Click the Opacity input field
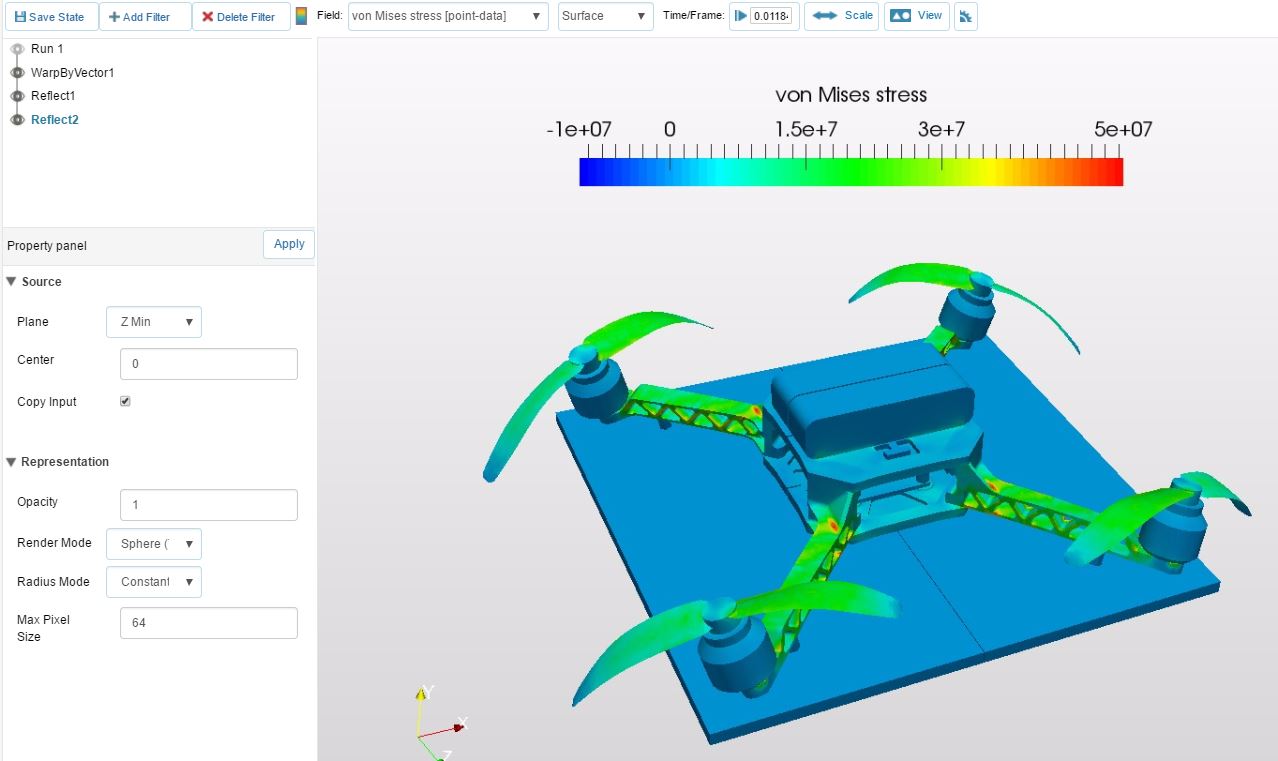The height and width of the screenshot is (761, 1278). point(208,505)
